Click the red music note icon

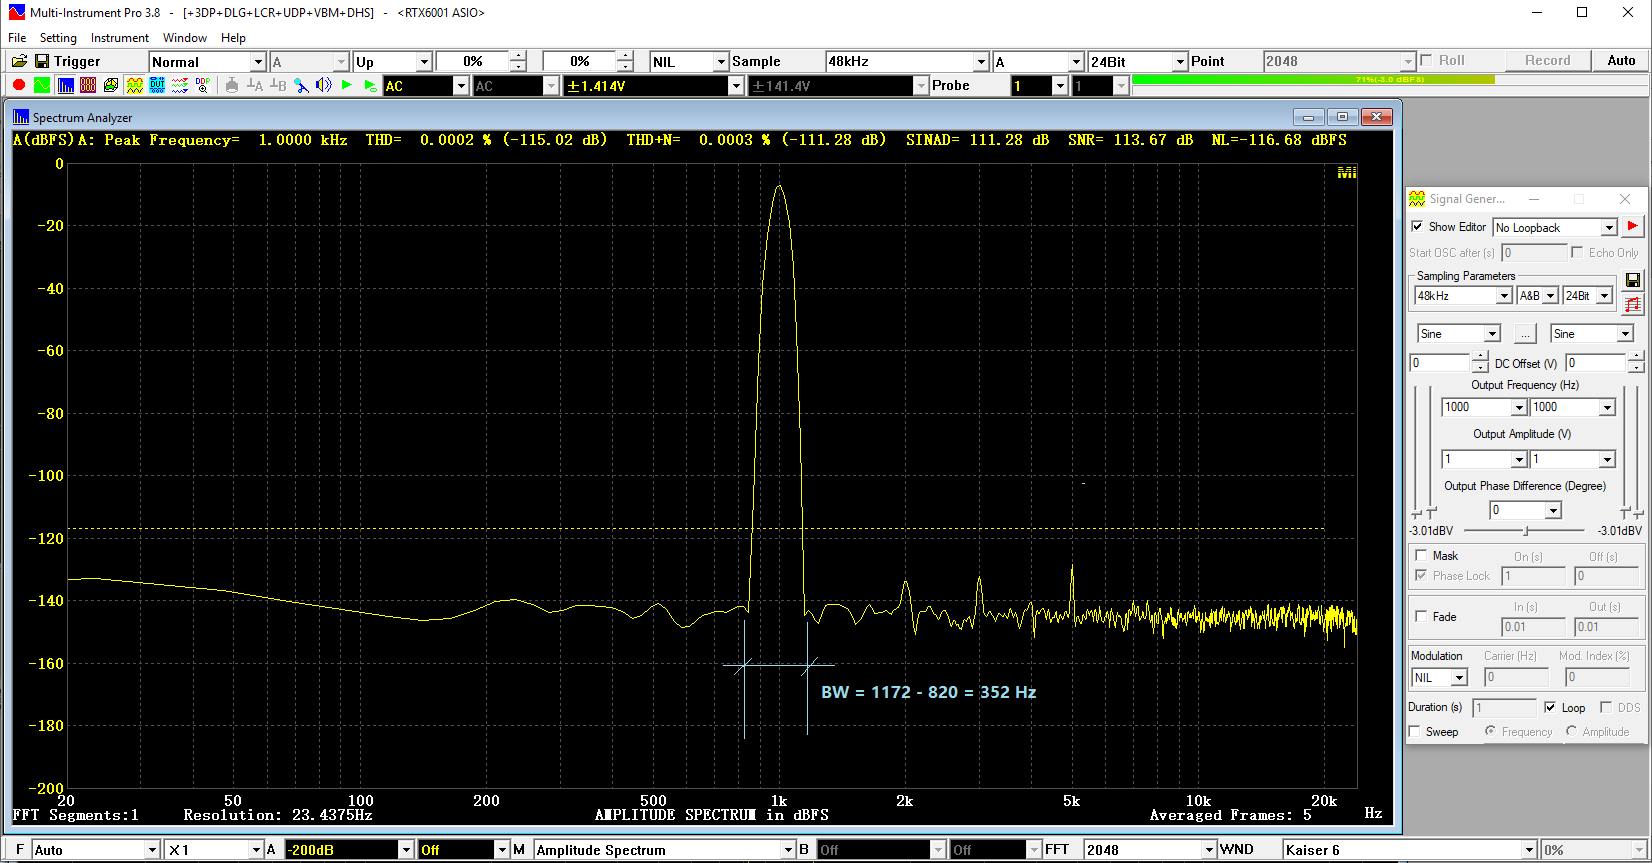click(x=1633, y=304)
